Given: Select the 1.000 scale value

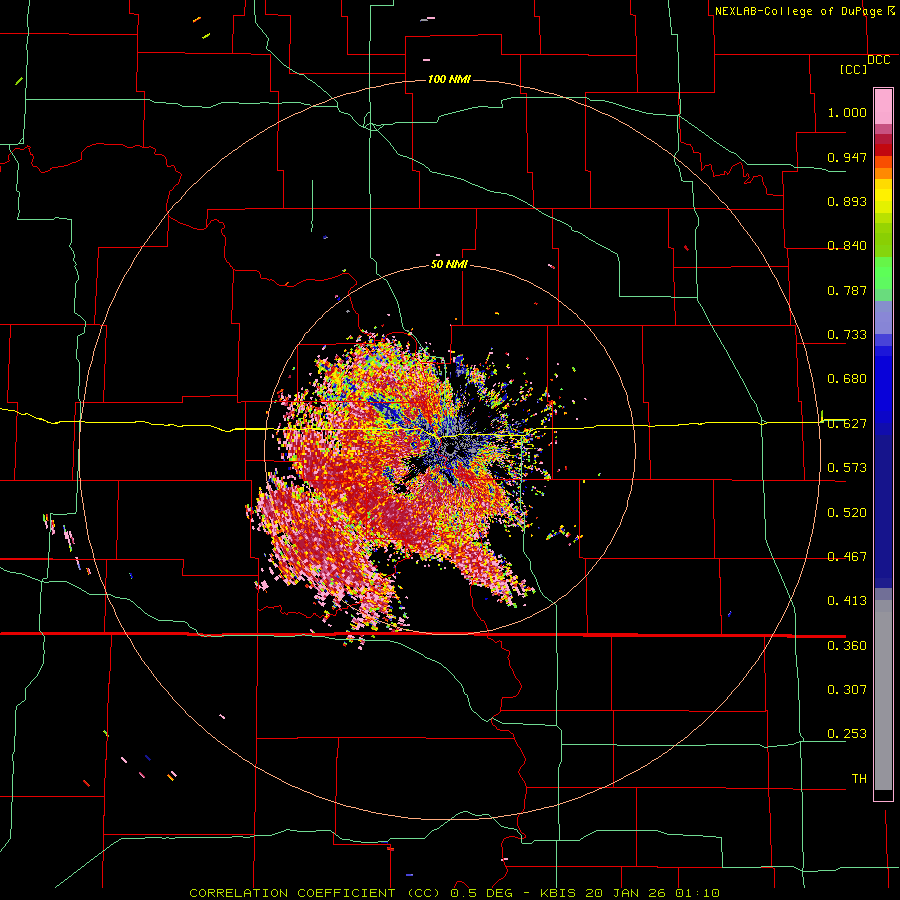Looking at the screenshot, I should pyautogui.click(x=847, y=112).
